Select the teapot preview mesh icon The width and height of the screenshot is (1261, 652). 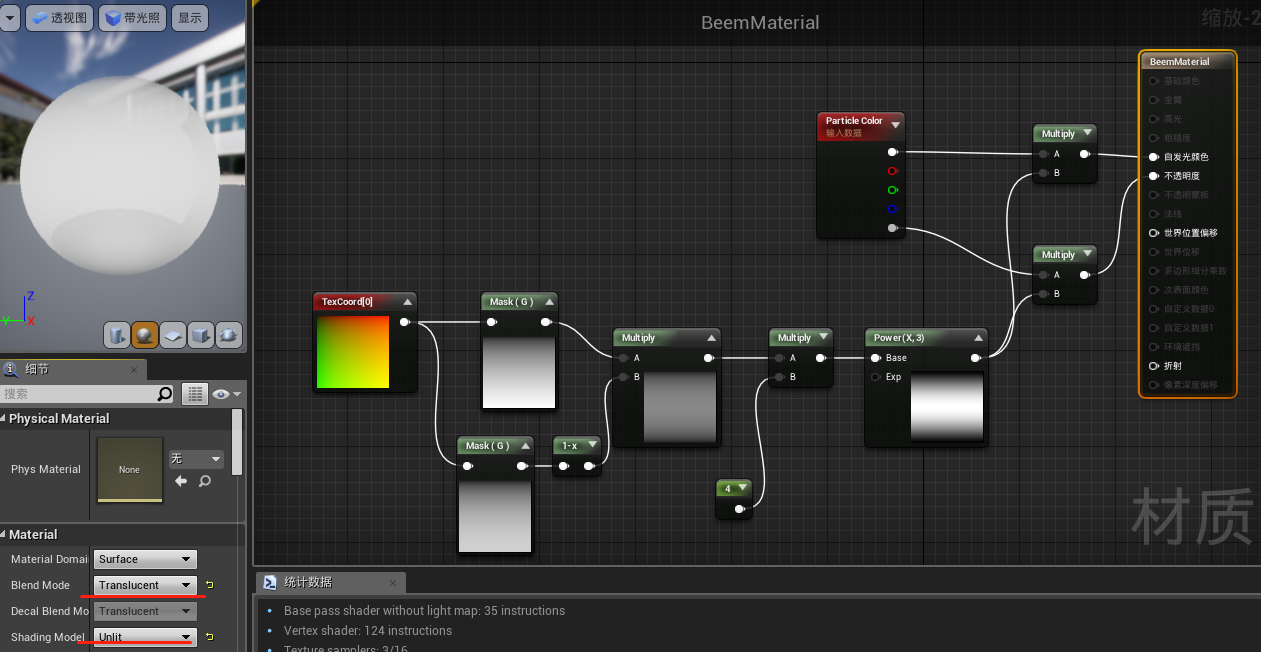coord(228,336)
